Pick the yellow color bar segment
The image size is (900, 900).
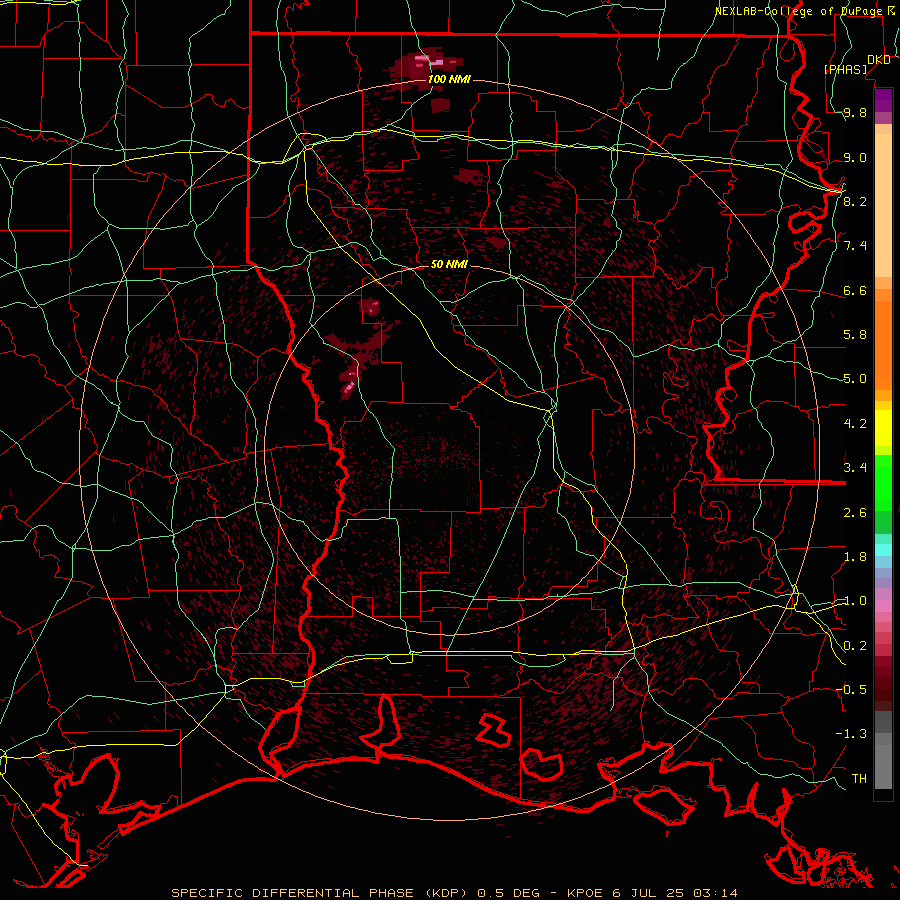pyautogui.click(x=883, y=428)
